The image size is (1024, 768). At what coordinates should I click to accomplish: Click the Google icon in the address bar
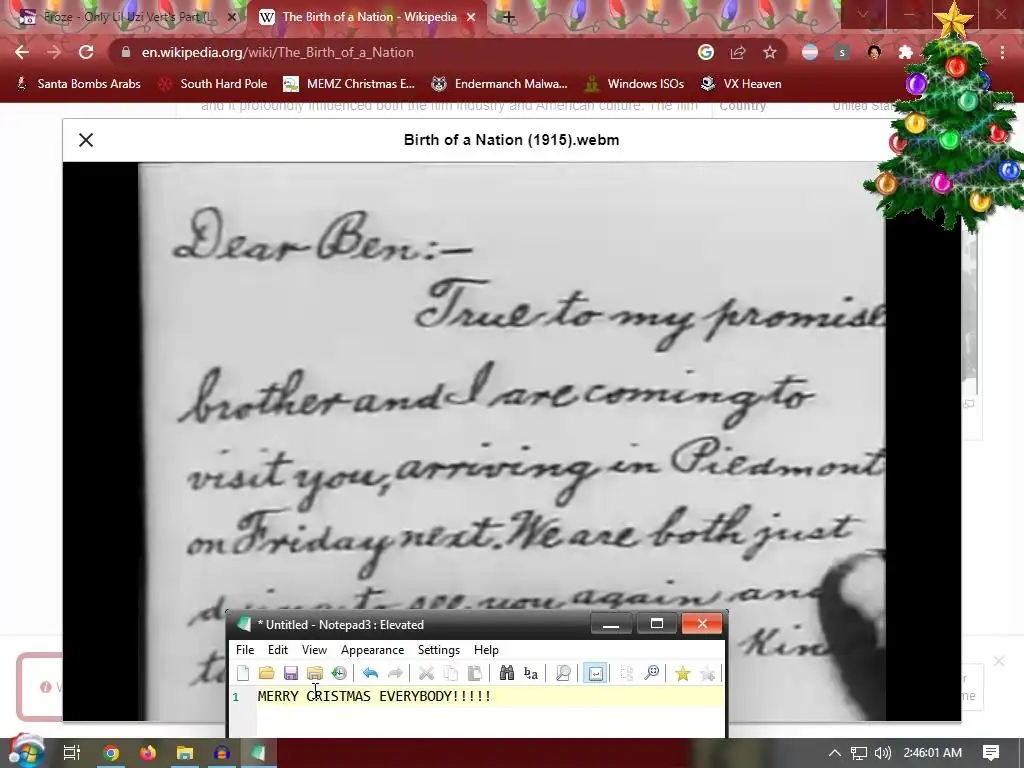click(706, 52)
